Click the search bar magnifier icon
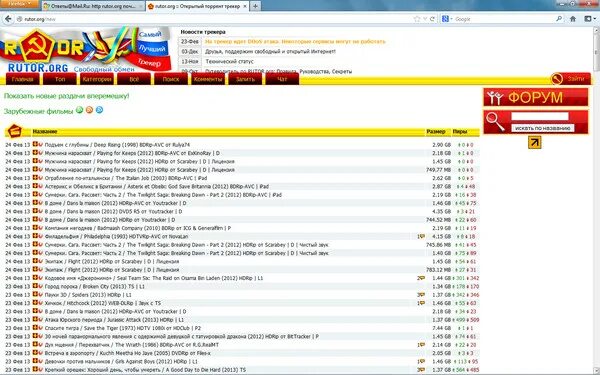600x375 pixels. point(559,19)
